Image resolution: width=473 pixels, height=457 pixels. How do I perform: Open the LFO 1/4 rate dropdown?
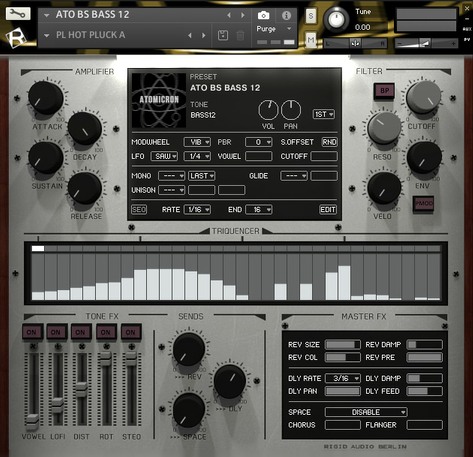point(197,156)
